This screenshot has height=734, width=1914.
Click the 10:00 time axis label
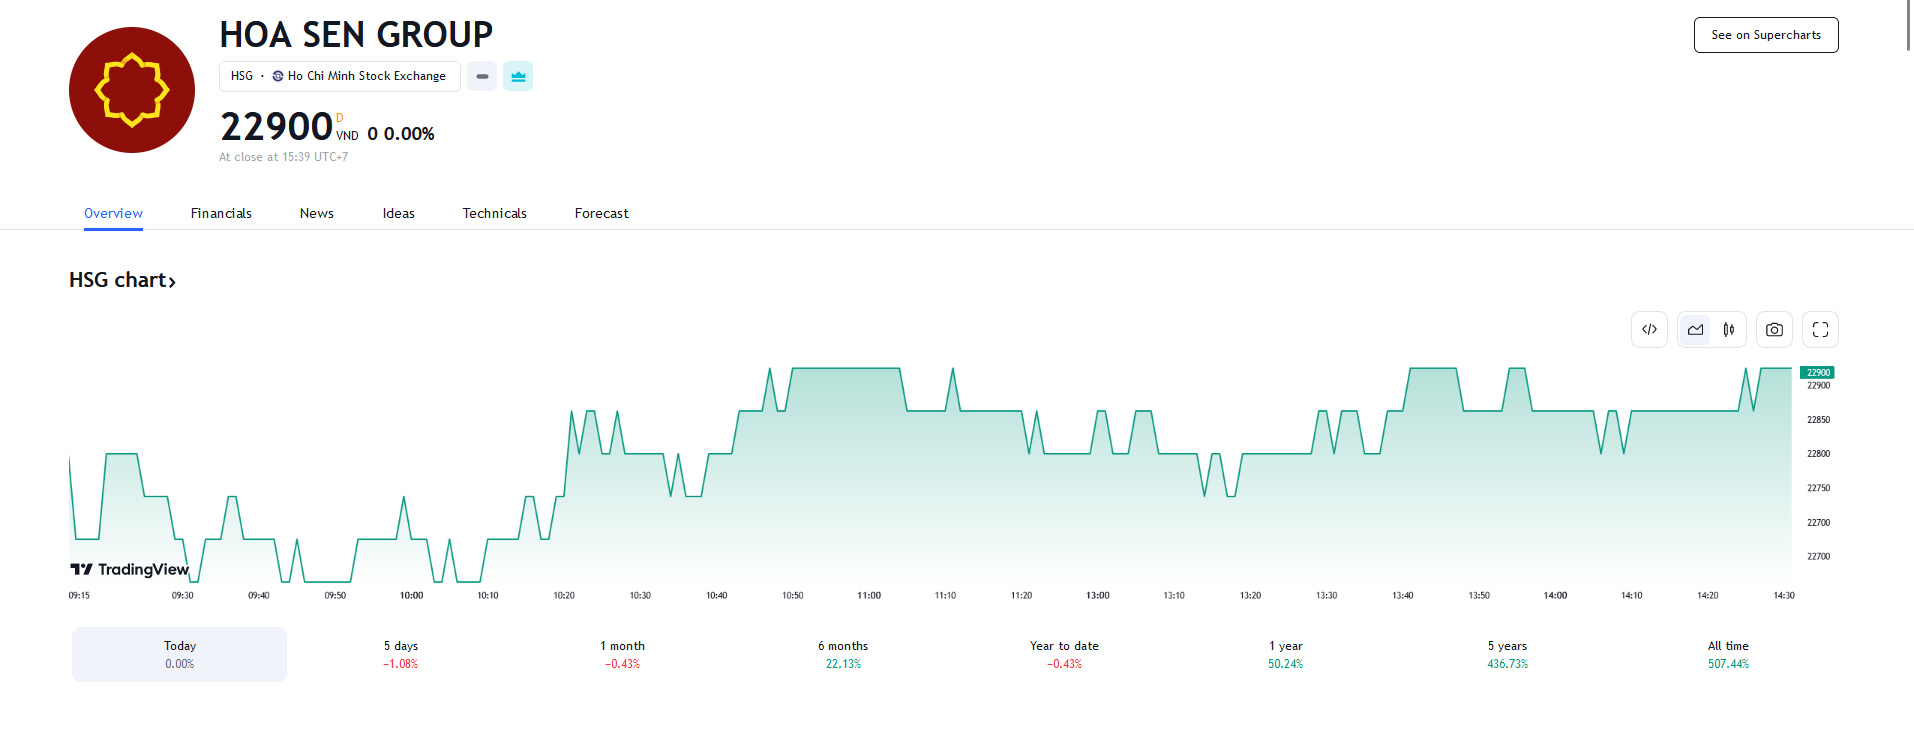[x=411, y=595]
